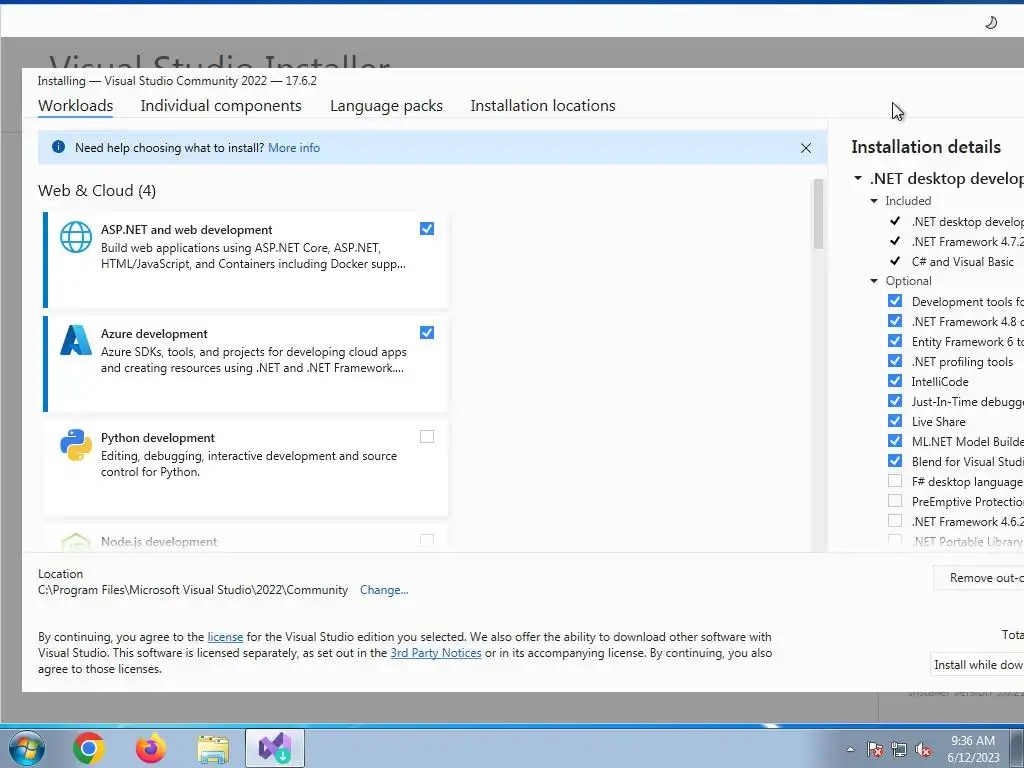Uncheck Entity Framework 6 tools

895,341
